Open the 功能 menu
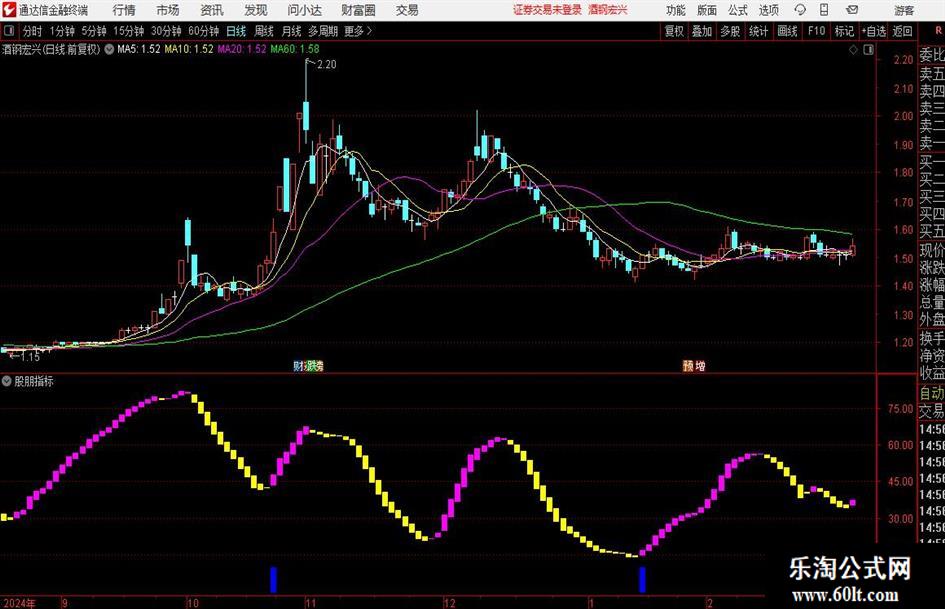This screenshot has width=945, height=609. 676,10
